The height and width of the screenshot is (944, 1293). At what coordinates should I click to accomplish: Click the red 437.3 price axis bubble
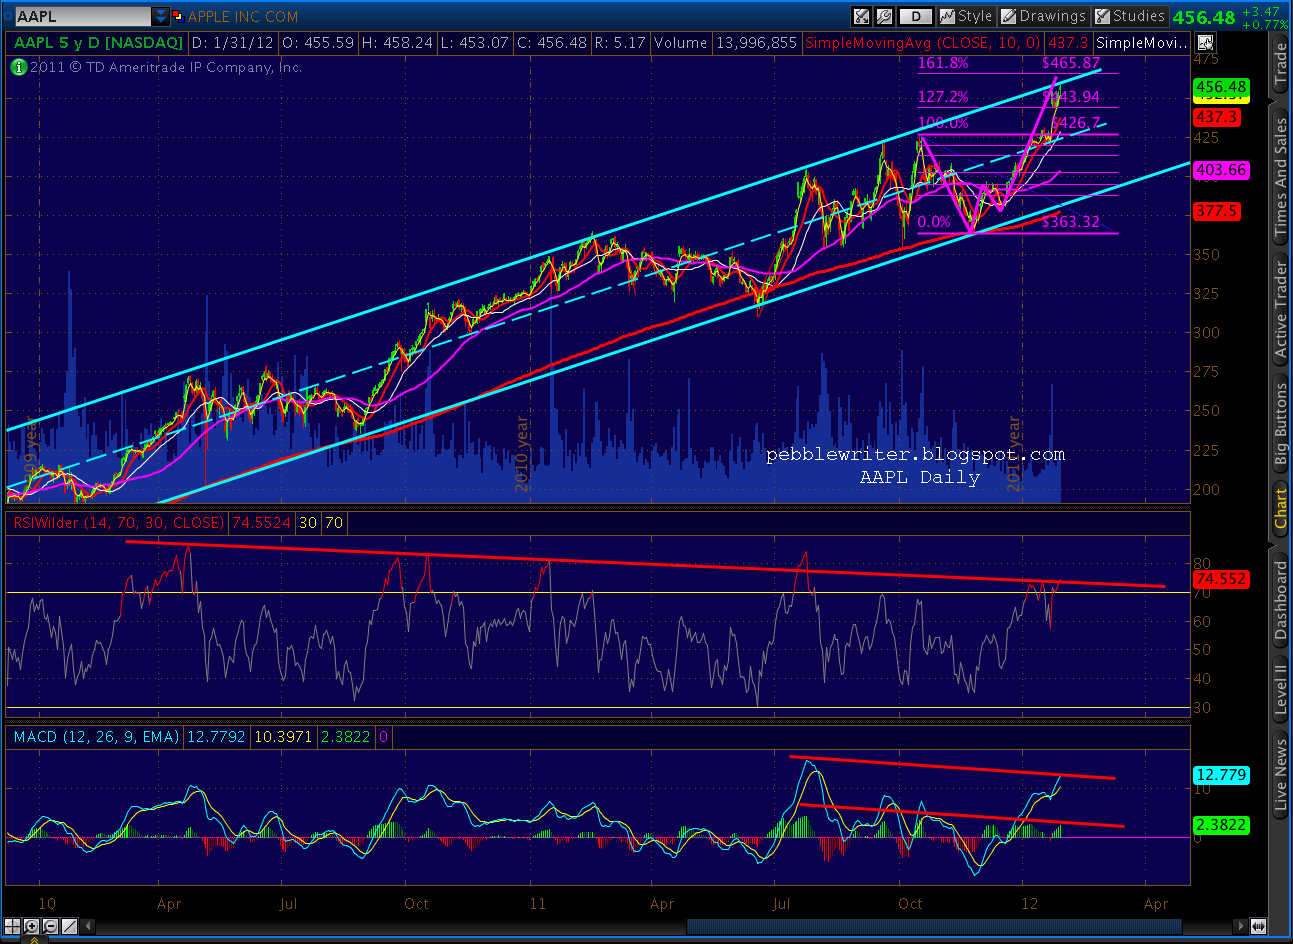point(1216,117)
